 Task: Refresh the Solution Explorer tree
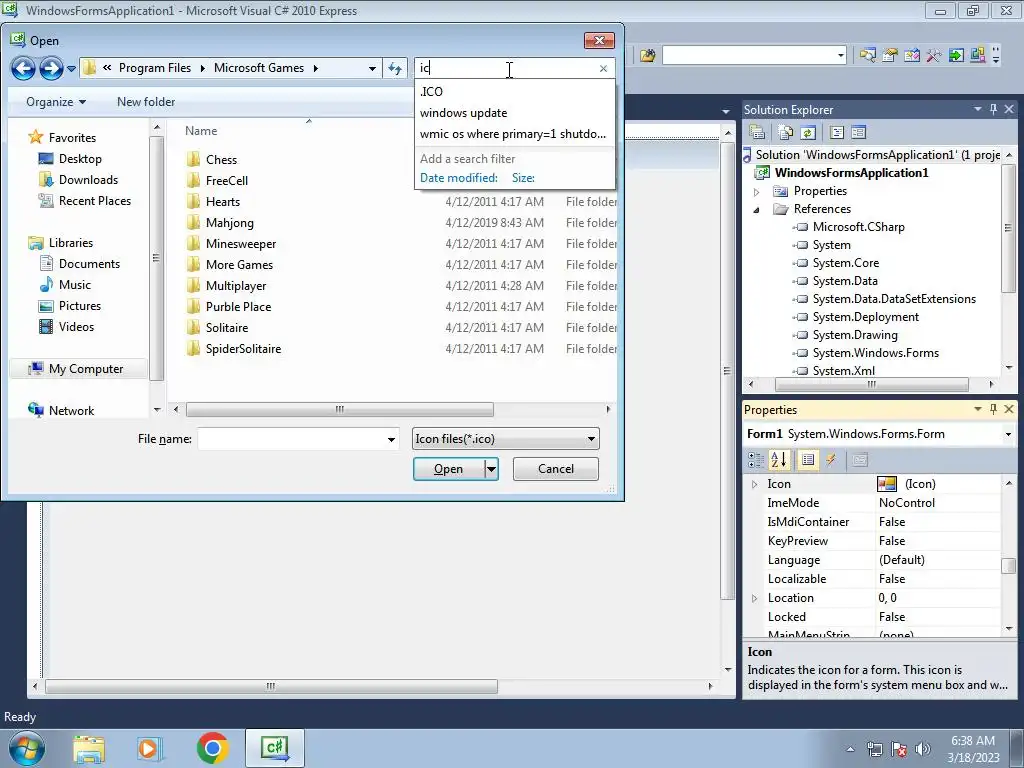(x=808, y=133)
